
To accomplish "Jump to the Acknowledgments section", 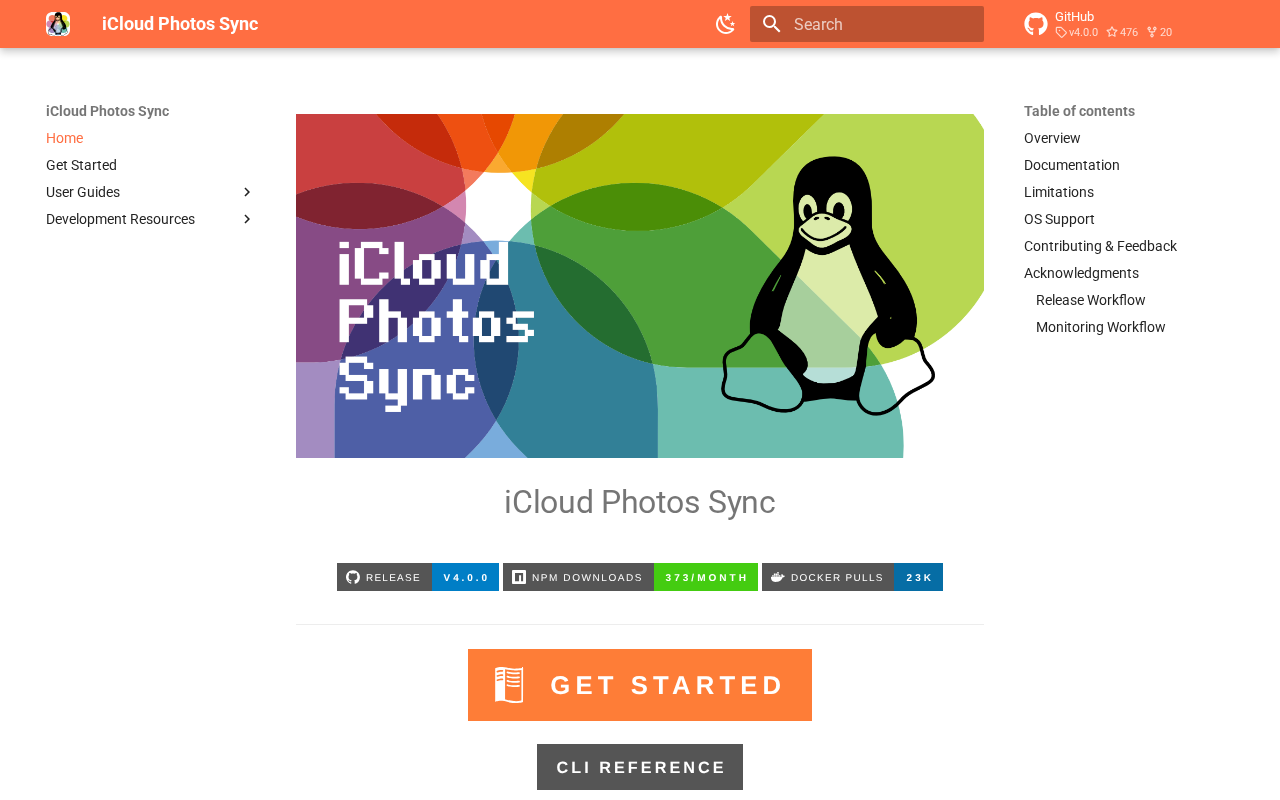I will pyautogui.click(x=1081, y=273).
